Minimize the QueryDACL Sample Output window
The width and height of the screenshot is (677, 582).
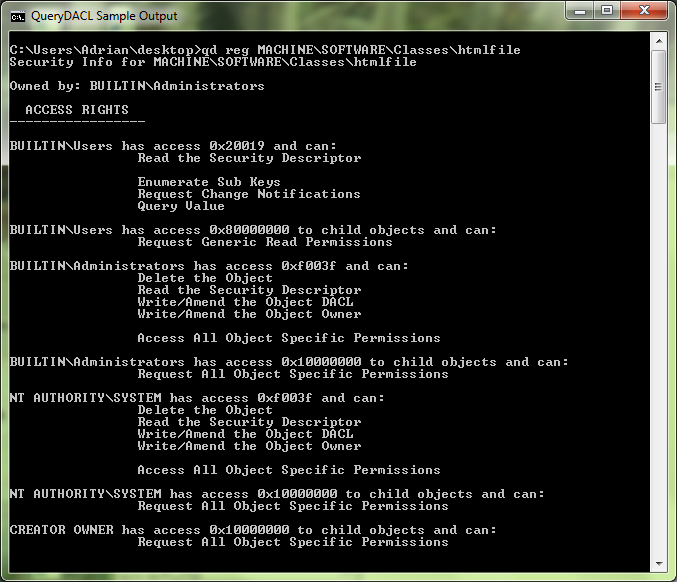[580, 12]
